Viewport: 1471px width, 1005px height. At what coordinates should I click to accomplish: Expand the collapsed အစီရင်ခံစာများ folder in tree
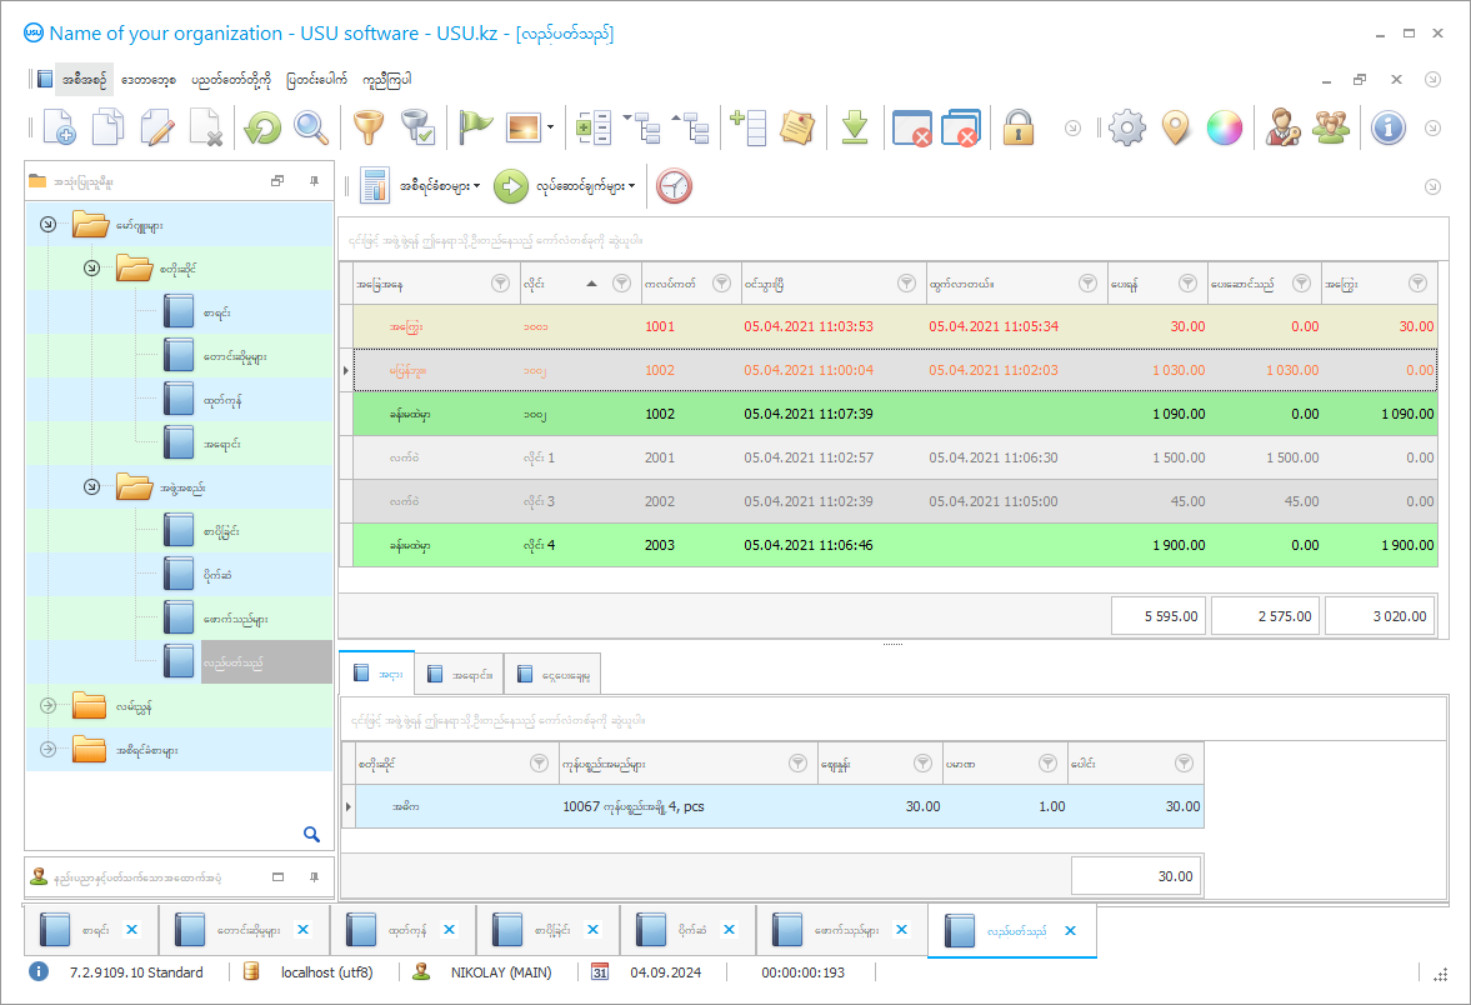click(x=48, y=749)
